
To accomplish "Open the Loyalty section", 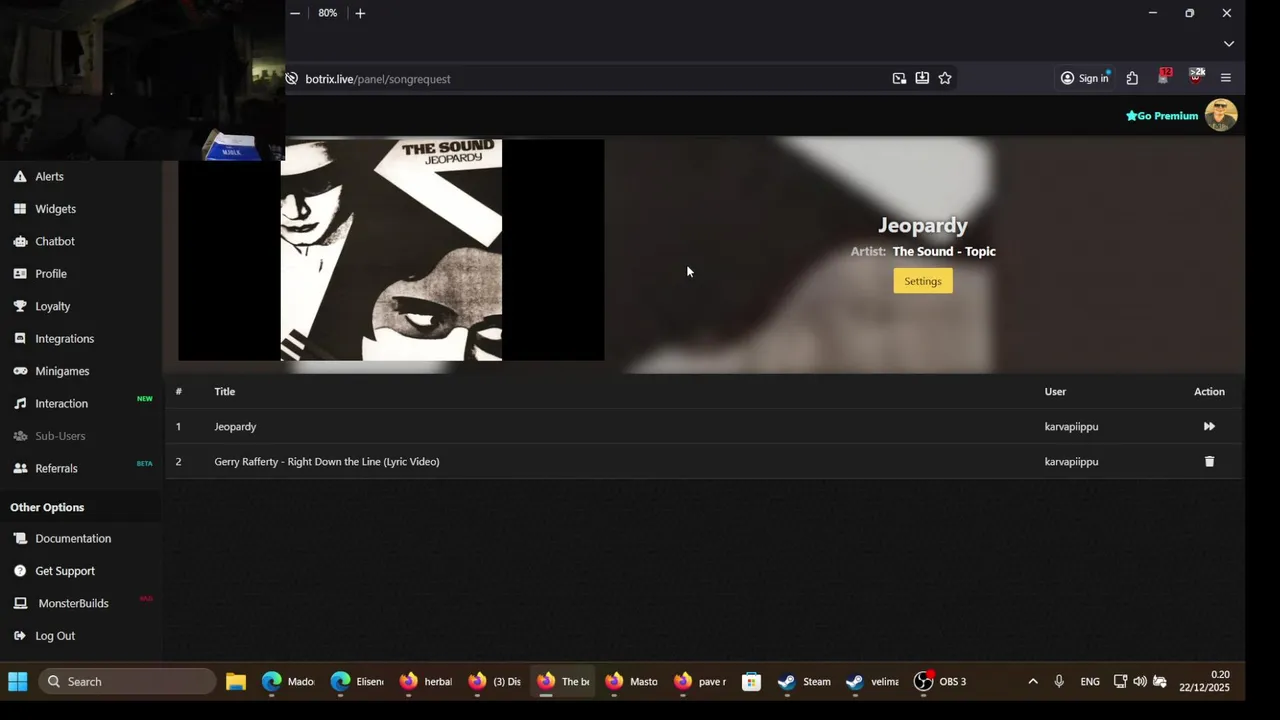I will [x=52, y=306].
